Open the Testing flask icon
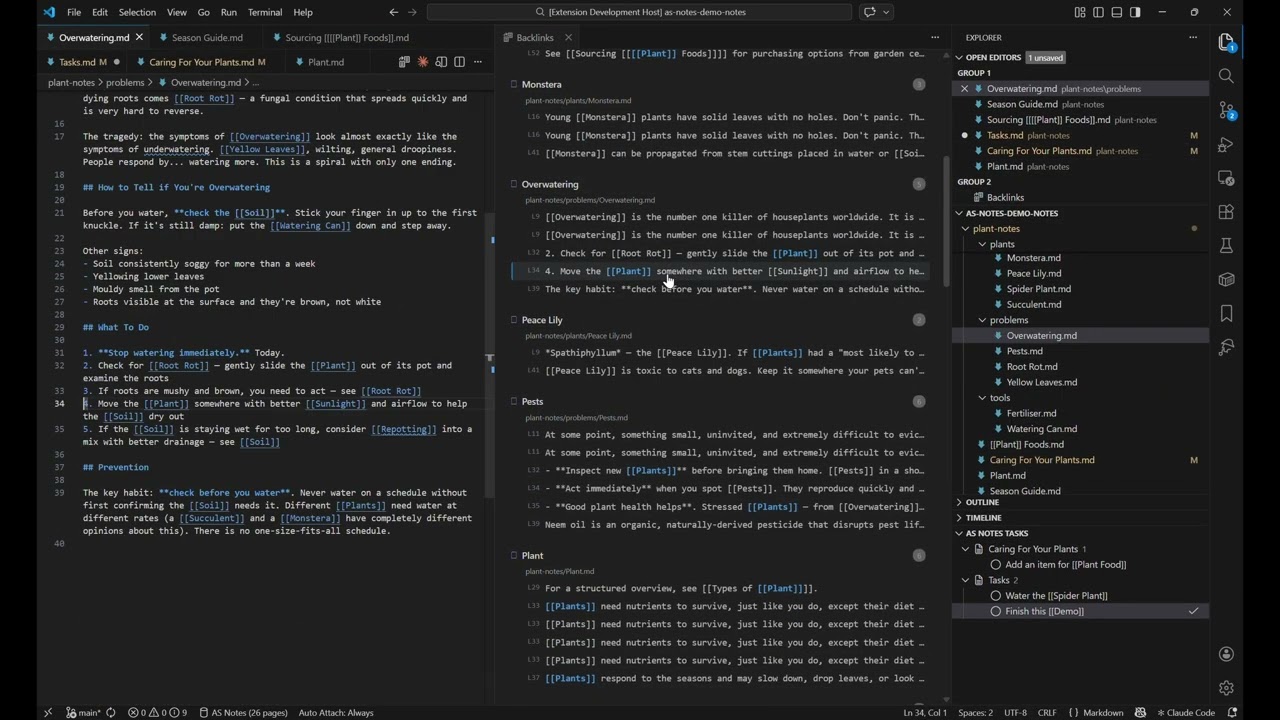 pyautogui.click(x=1226, y=246)
